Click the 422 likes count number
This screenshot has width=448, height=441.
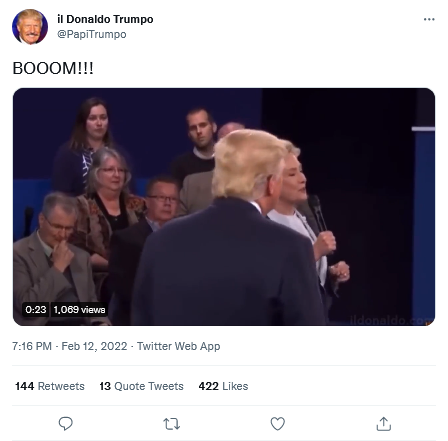tap(208, 386)
